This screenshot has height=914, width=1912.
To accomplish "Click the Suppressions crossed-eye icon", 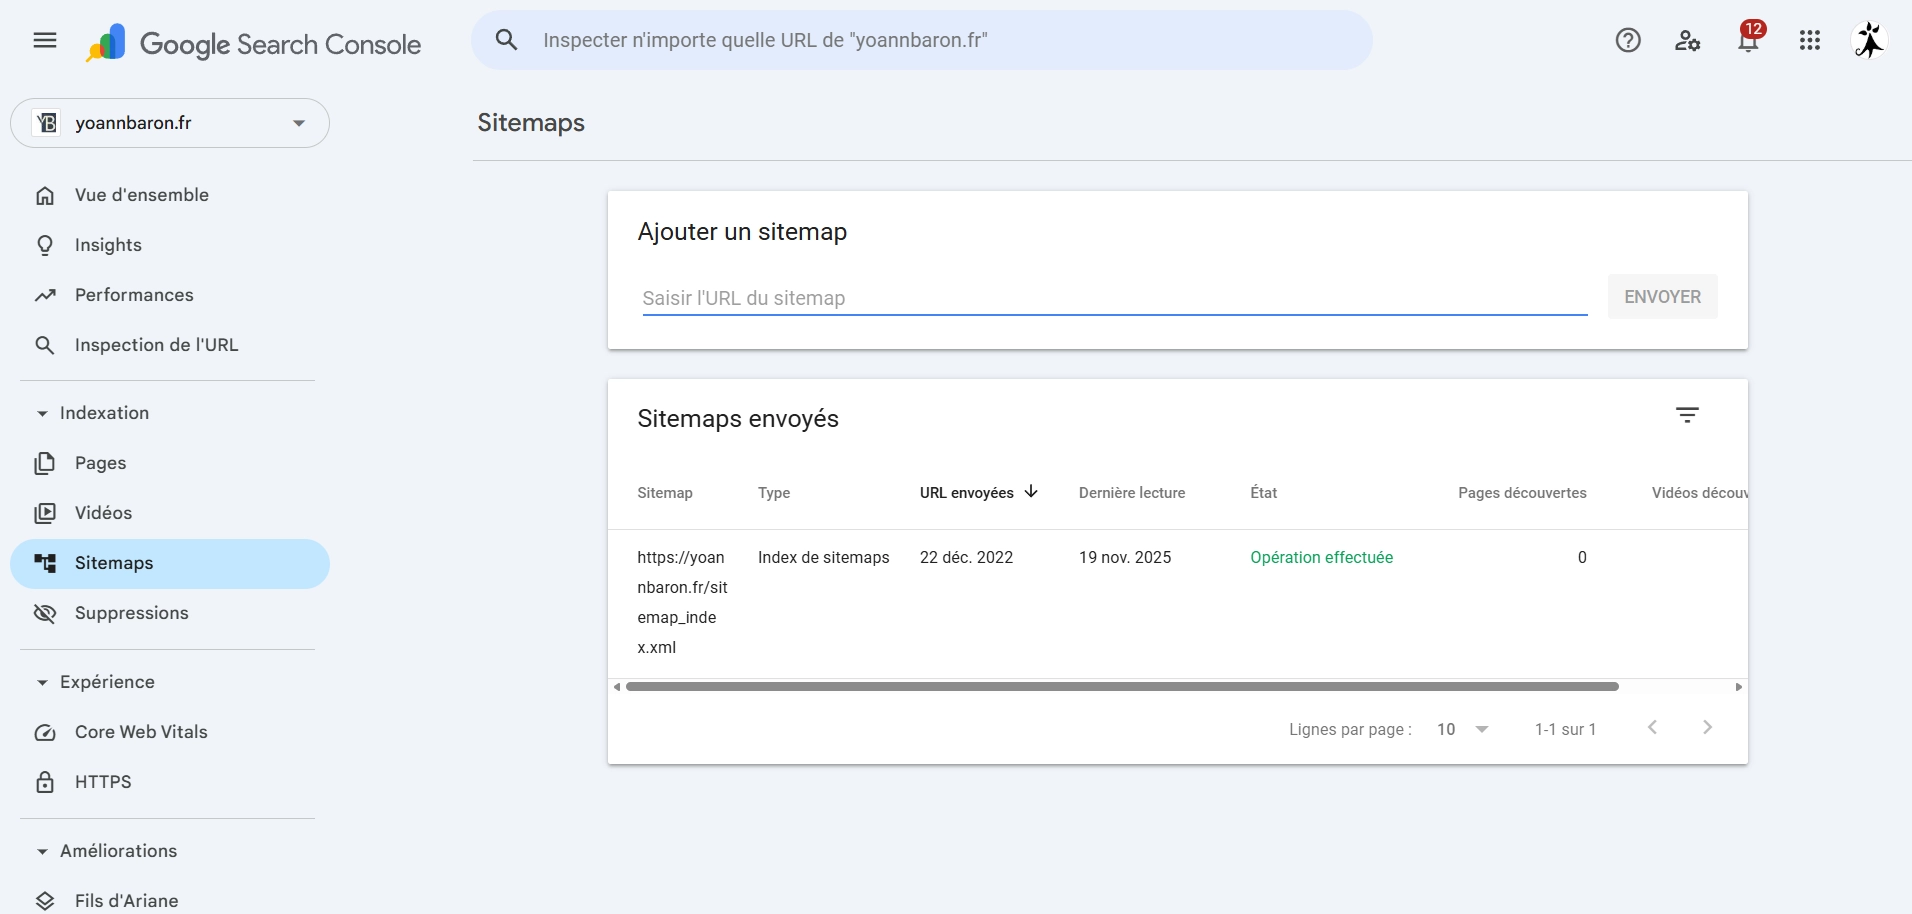I will [x=45, y=613].
